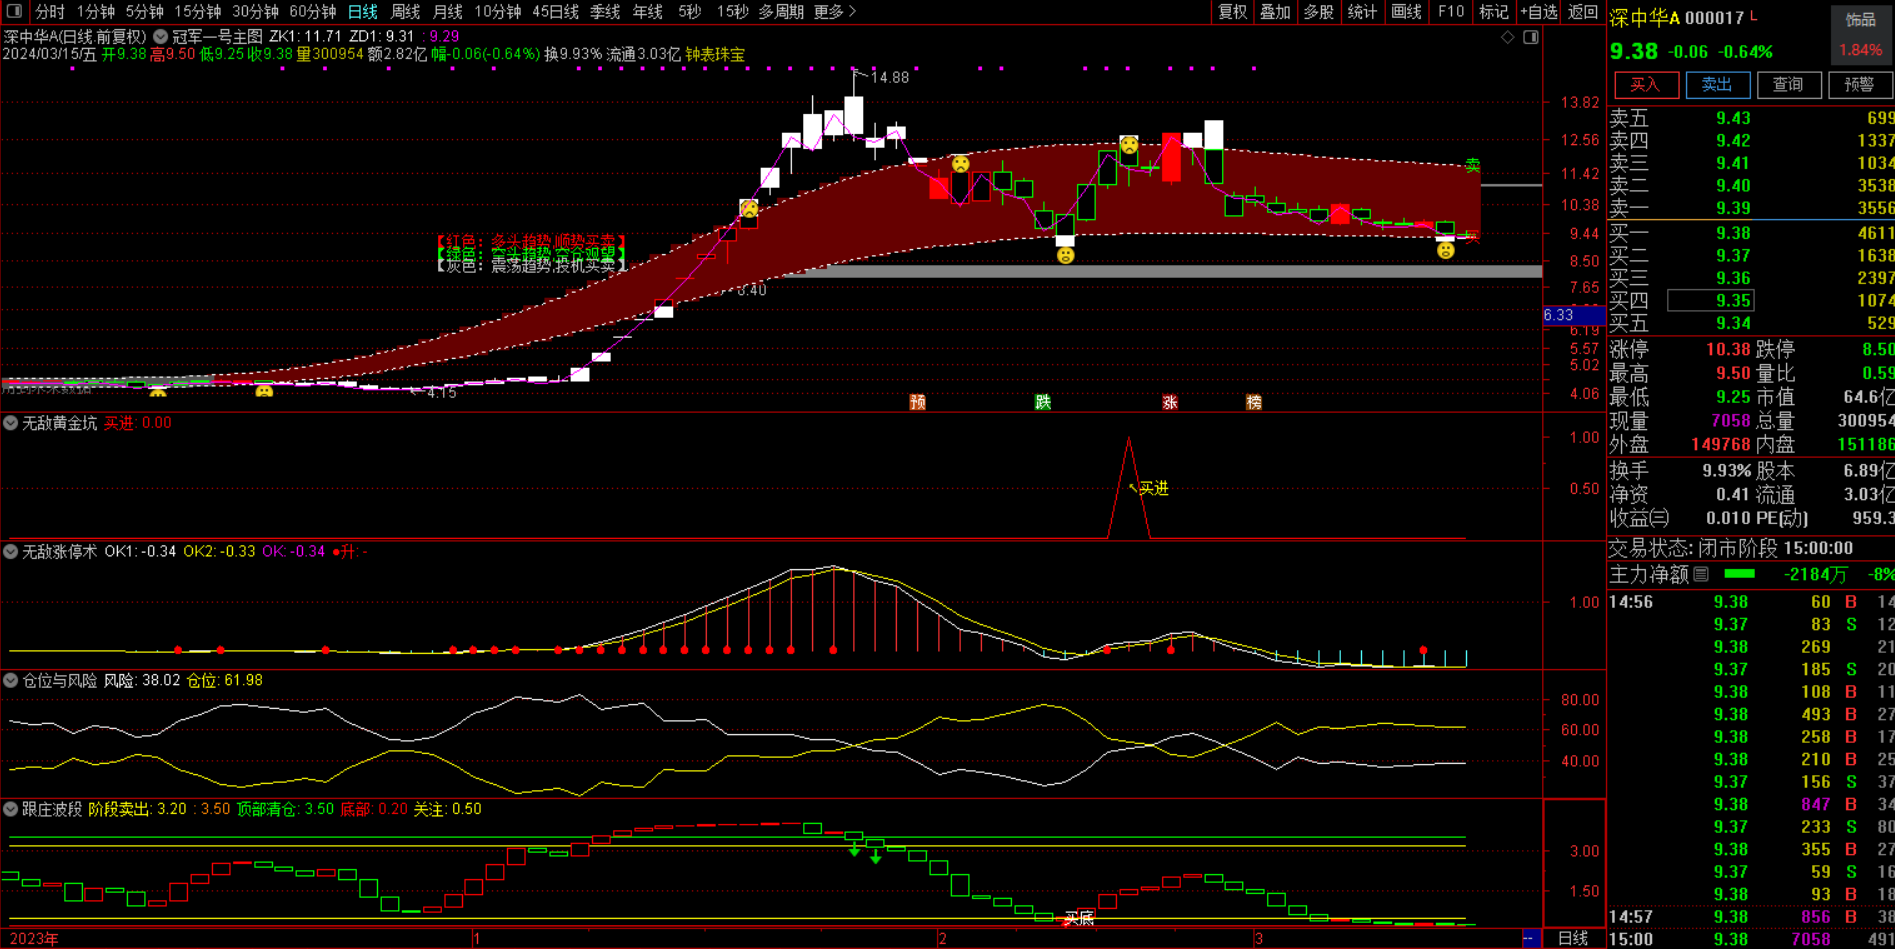Click the L flag beside stock code 000017
1895x949 pixels.
click(x=1754, y=16)
